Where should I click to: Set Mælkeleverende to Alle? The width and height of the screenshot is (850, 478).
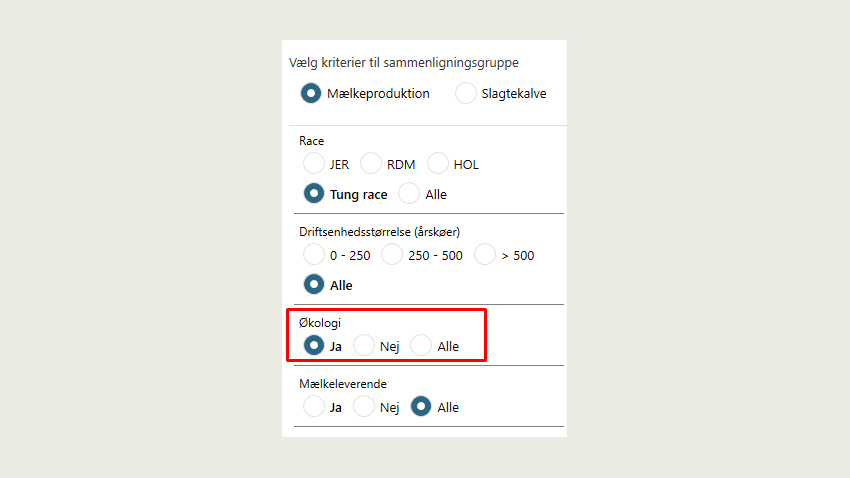[x=421, y=407]
